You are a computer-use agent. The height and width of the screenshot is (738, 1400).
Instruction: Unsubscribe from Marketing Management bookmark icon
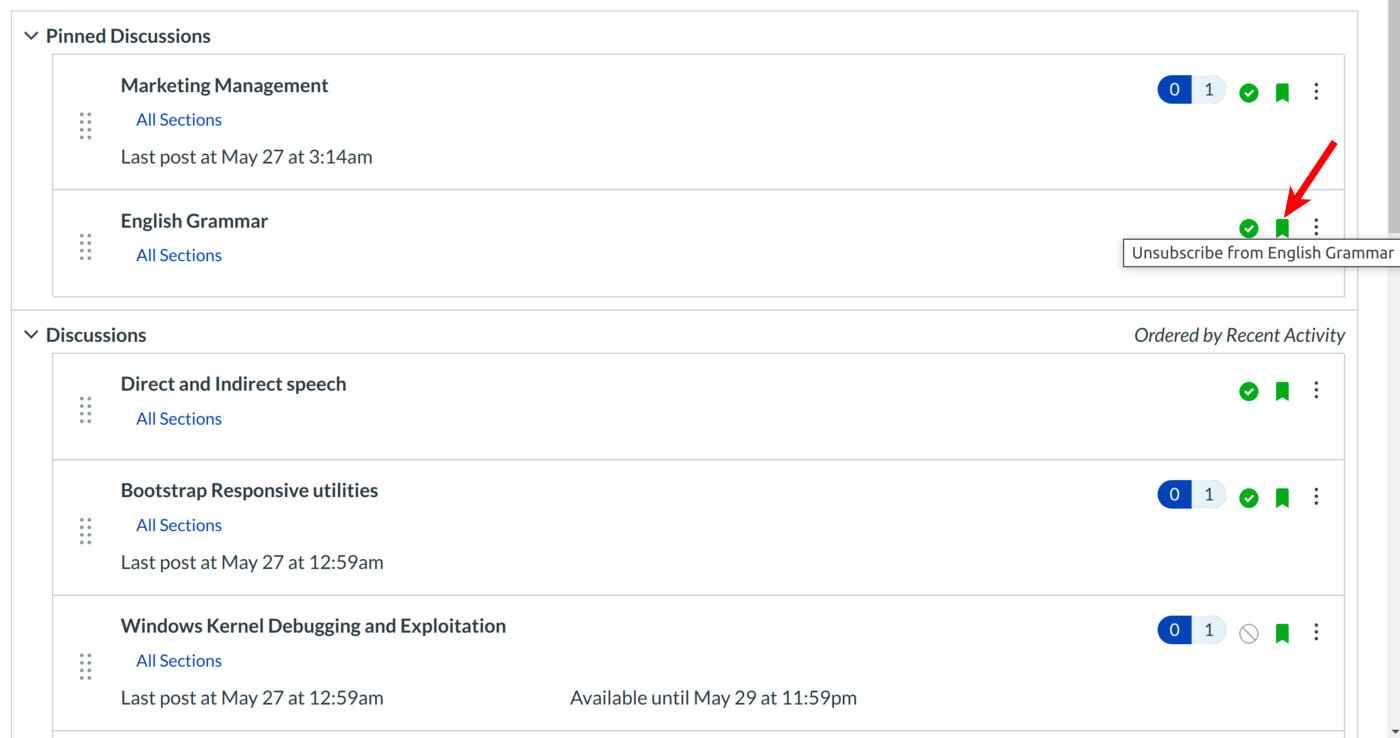coord(1282,93)
